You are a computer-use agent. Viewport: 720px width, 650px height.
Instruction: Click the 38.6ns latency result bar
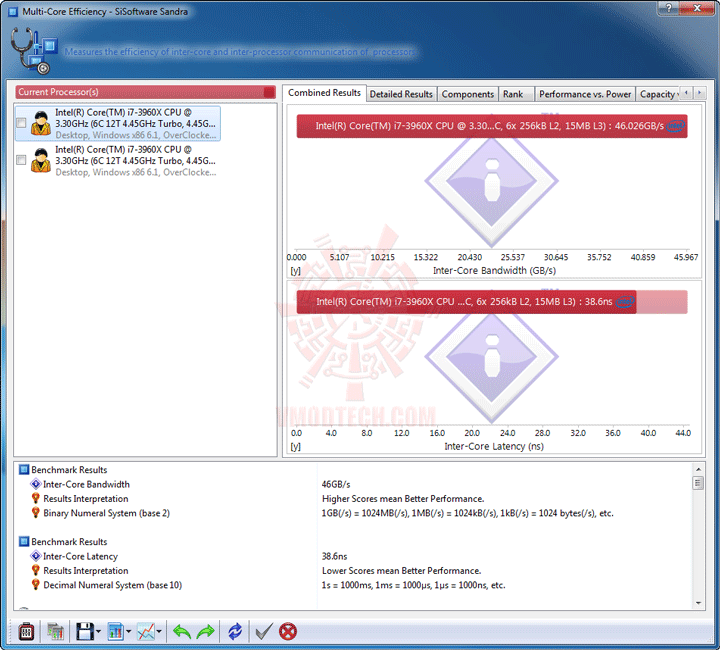tap(466, 302)
